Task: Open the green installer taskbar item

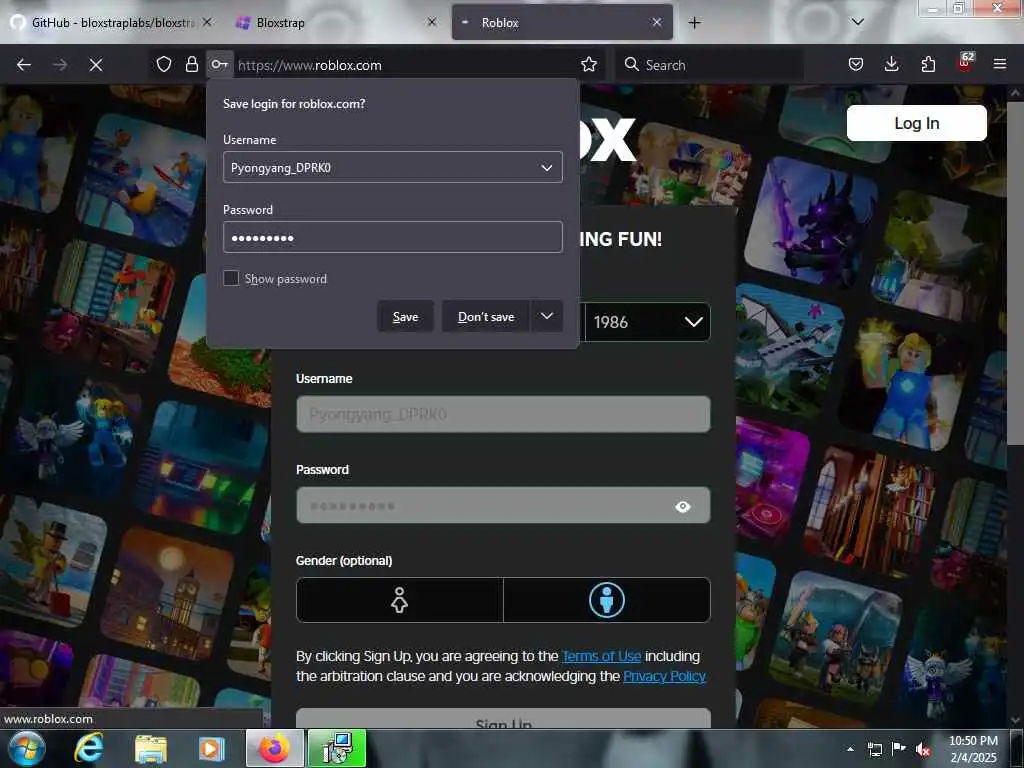Action: pyautogui.click(x=337, y=748)
